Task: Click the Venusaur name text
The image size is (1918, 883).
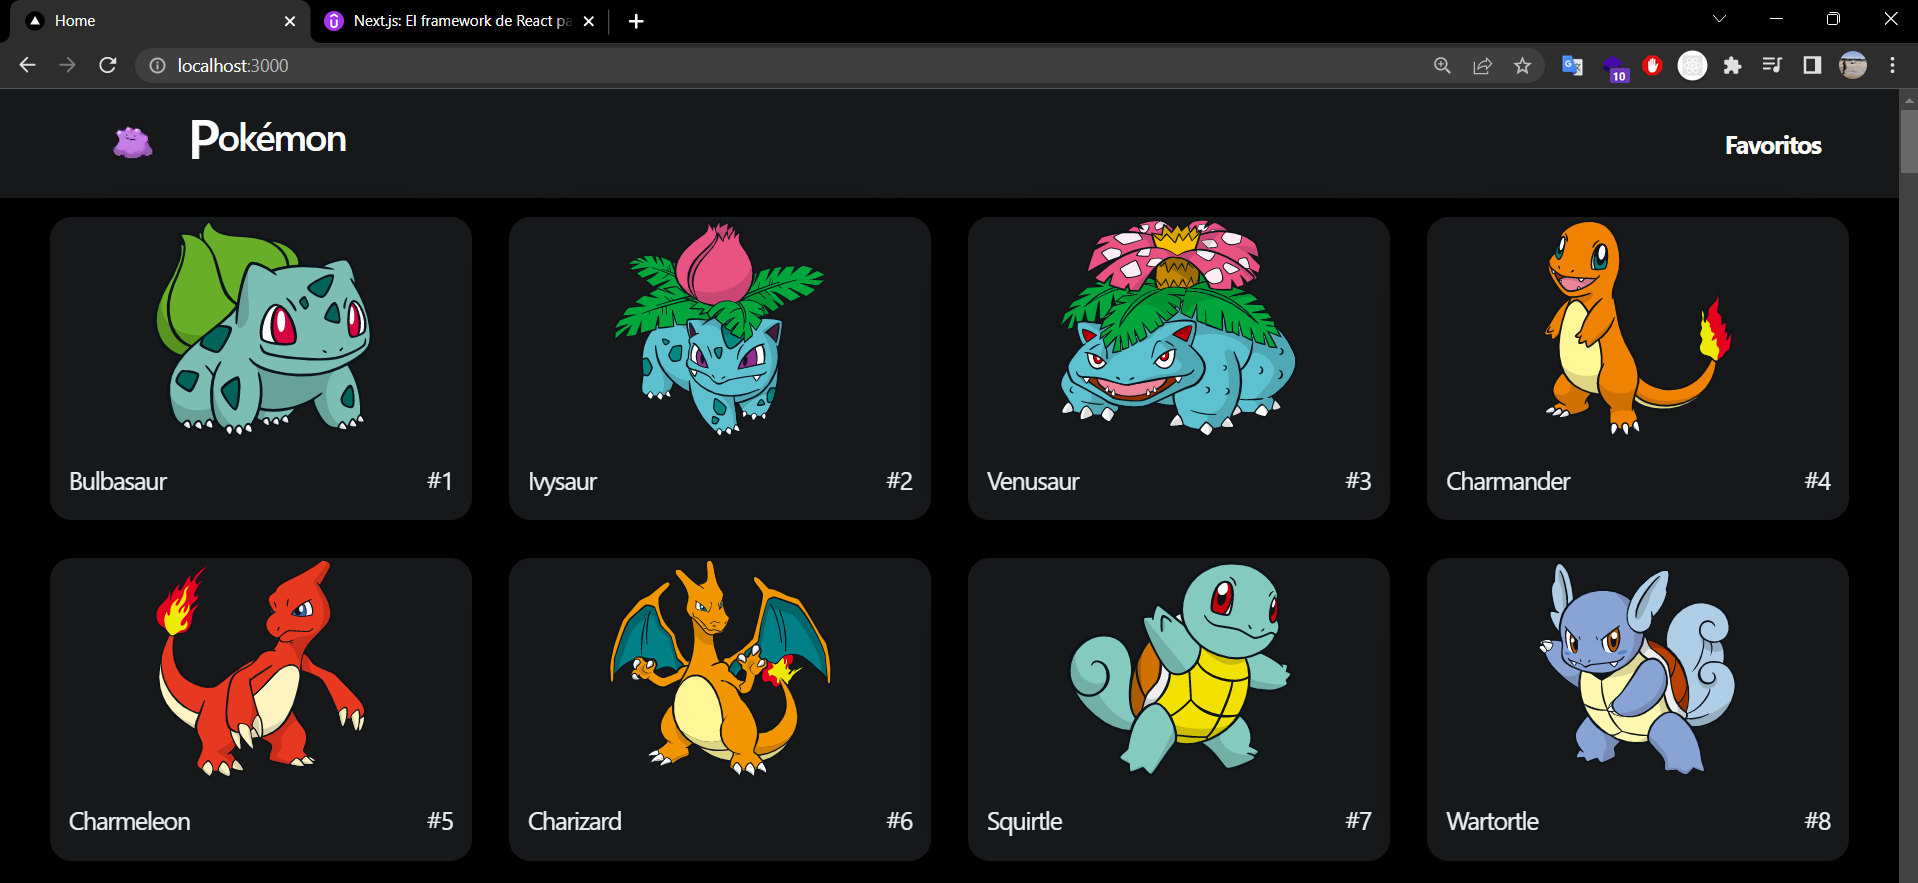Action: pos(1033,481)
